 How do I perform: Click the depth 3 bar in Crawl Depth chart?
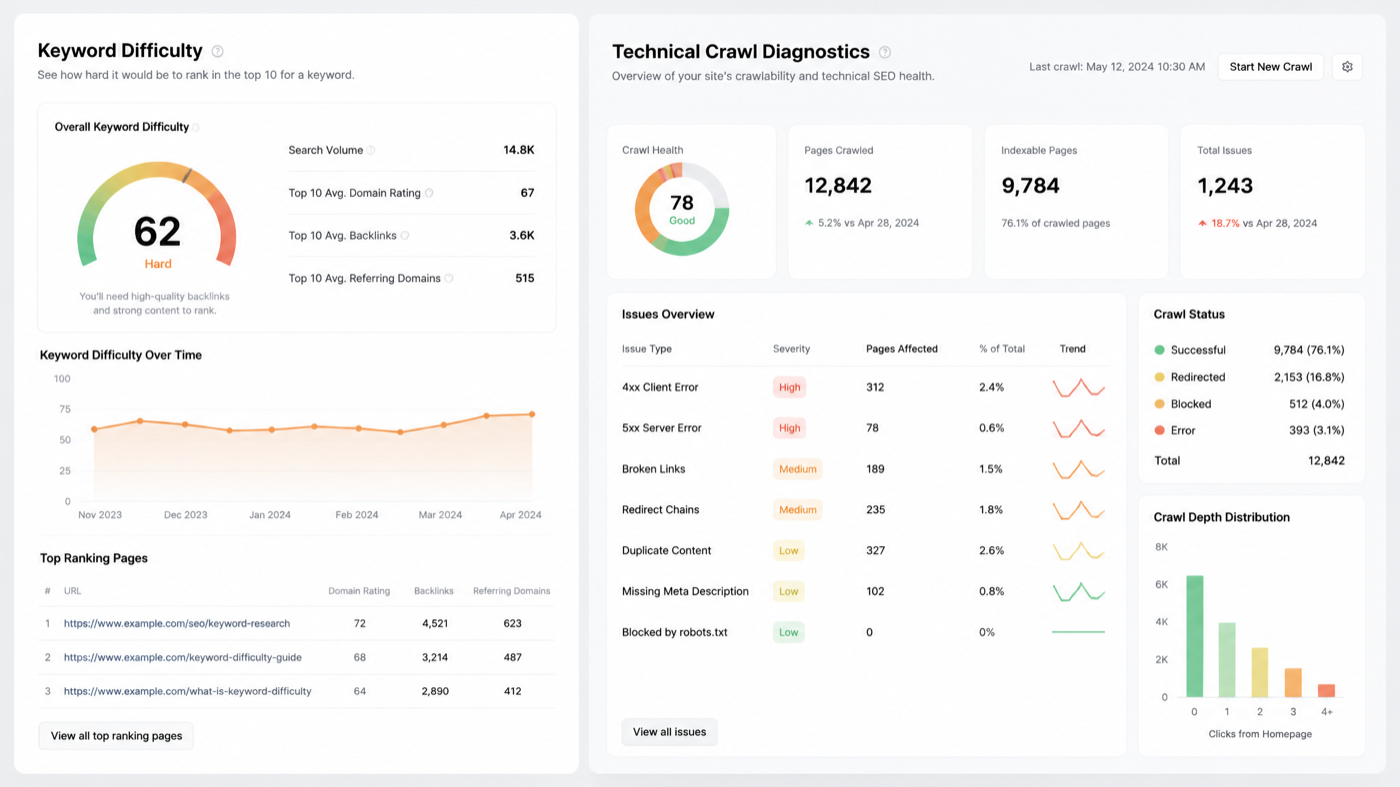[1293, 683]
